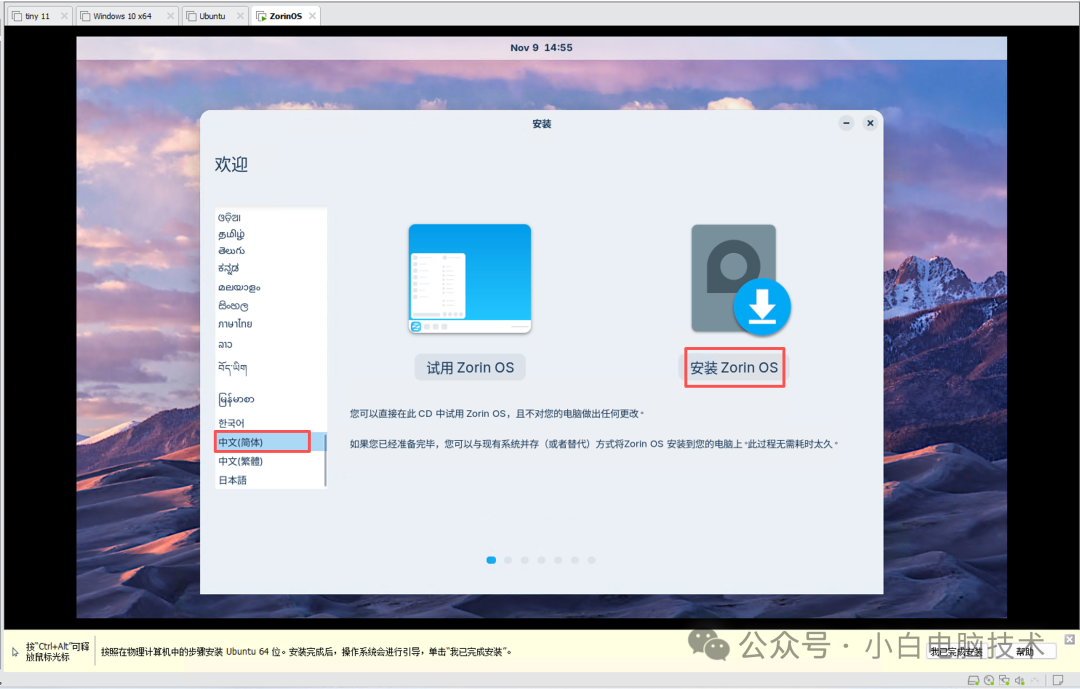Select 日本語 in the language list
Image resolution: width=1080 pixels, height=689 pixels.
click(233, 480)
